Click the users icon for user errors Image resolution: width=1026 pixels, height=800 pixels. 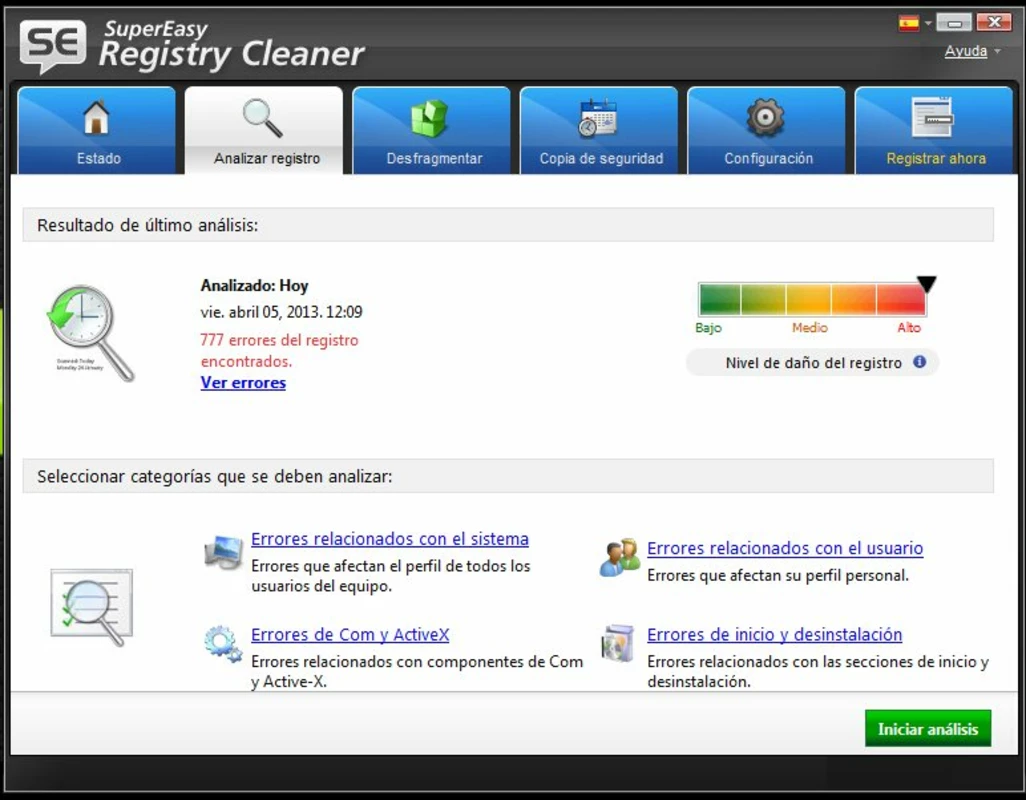[620, 558]
